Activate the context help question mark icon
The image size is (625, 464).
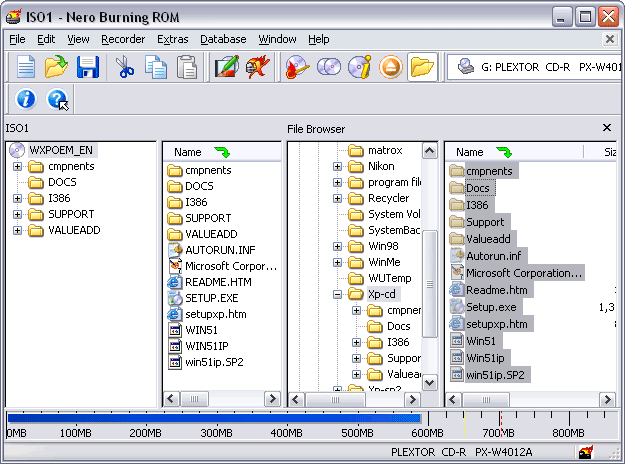pyautogui.click(x=57, y=99)
